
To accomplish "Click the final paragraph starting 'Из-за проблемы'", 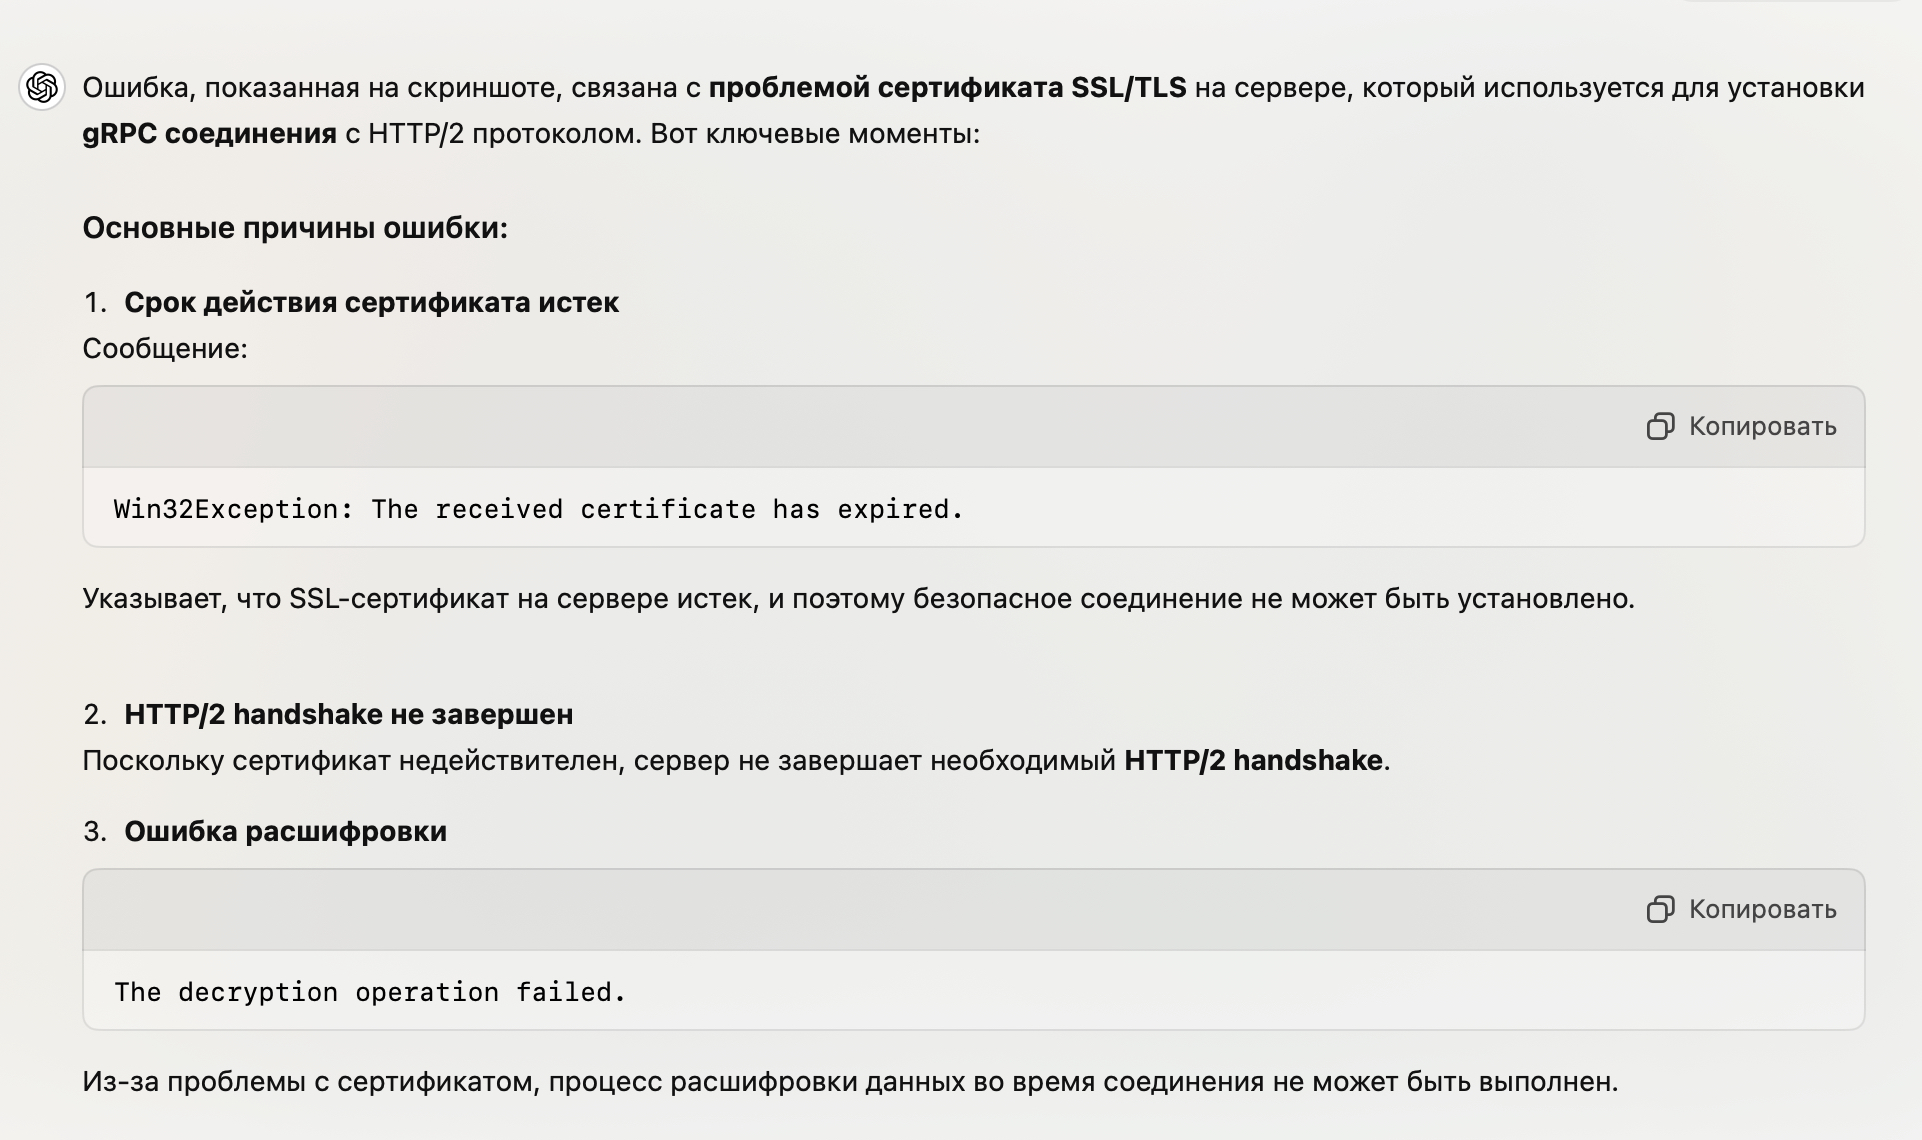I will click(x=850, y=1082).
